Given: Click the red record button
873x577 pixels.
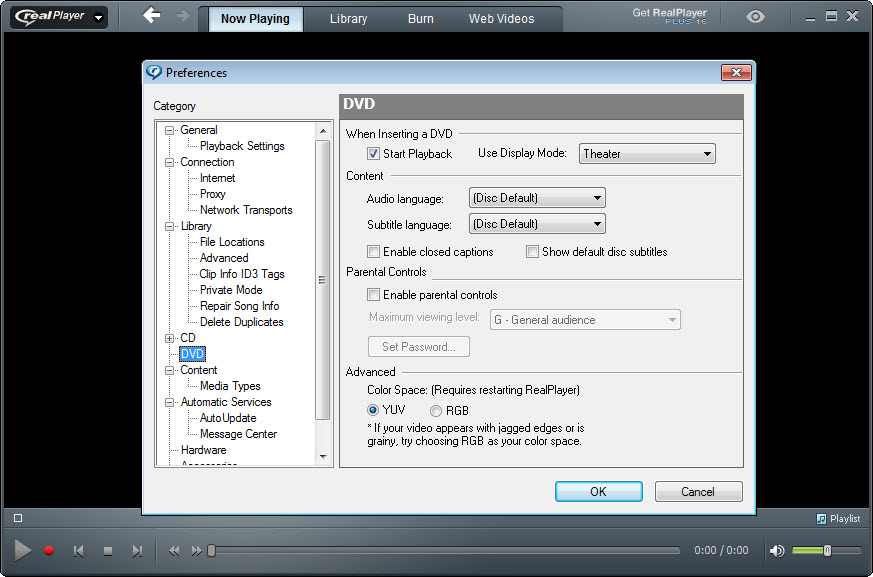Looking at the screenshot, I should (x=49, y=551).
